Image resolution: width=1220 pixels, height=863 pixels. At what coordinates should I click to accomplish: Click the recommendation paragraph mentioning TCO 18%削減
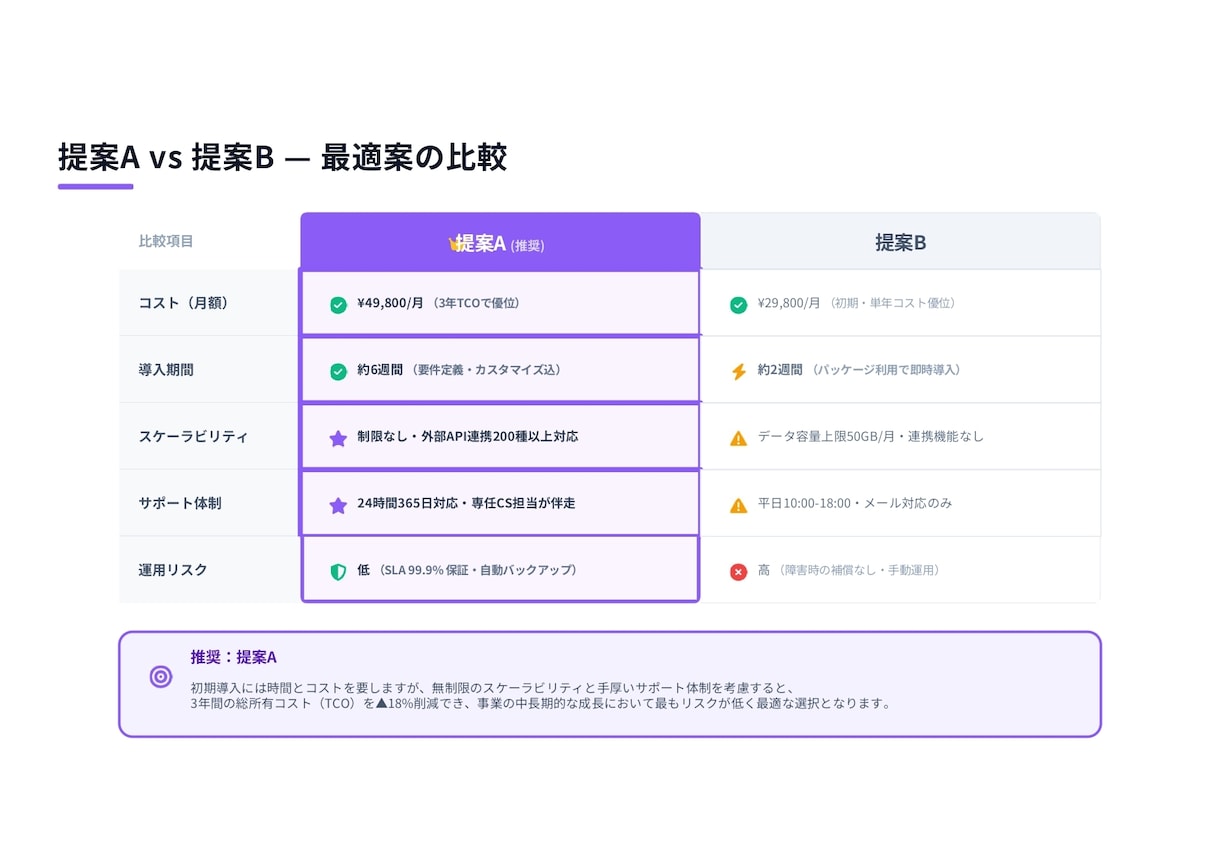(x=541, y=695)
